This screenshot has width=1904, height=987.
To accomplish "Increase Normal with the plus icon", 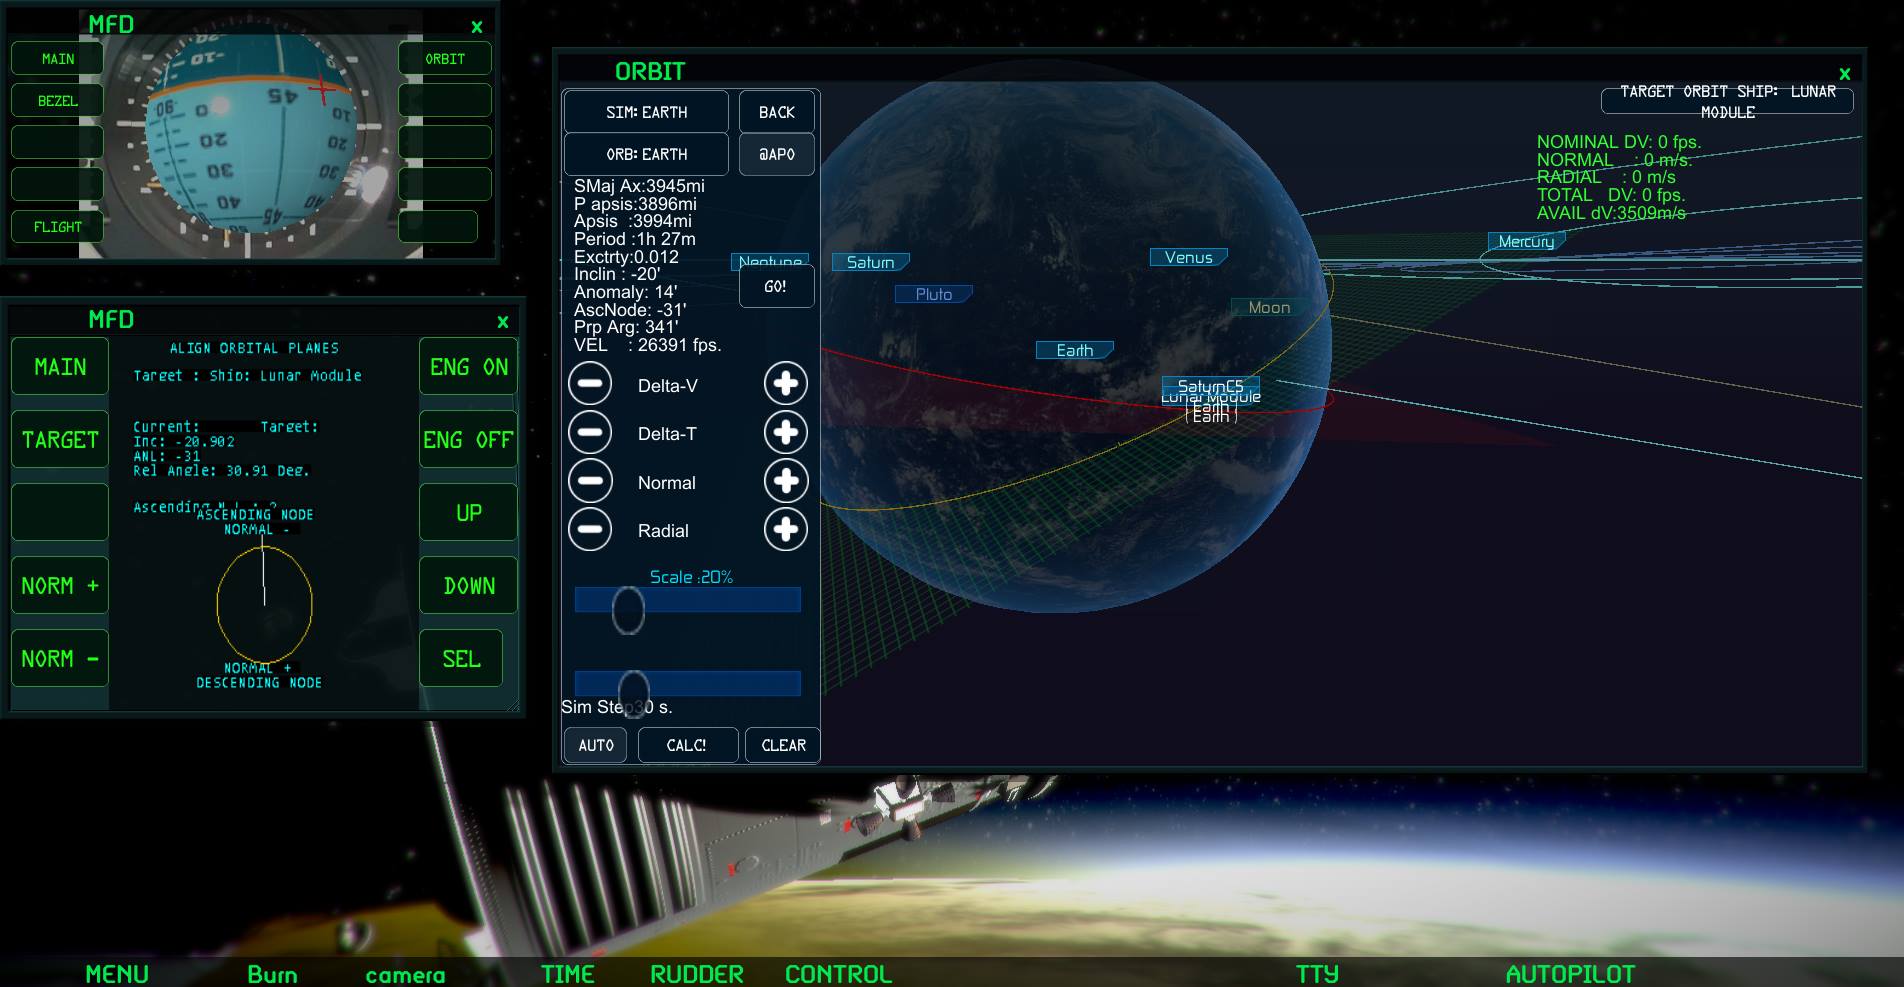I will (x=786, y=481).
